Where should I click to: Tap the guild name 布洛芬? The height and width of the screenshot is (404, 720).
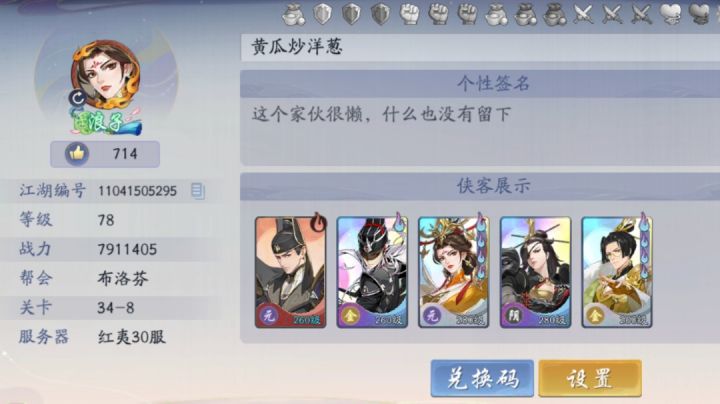click(123, 278)
